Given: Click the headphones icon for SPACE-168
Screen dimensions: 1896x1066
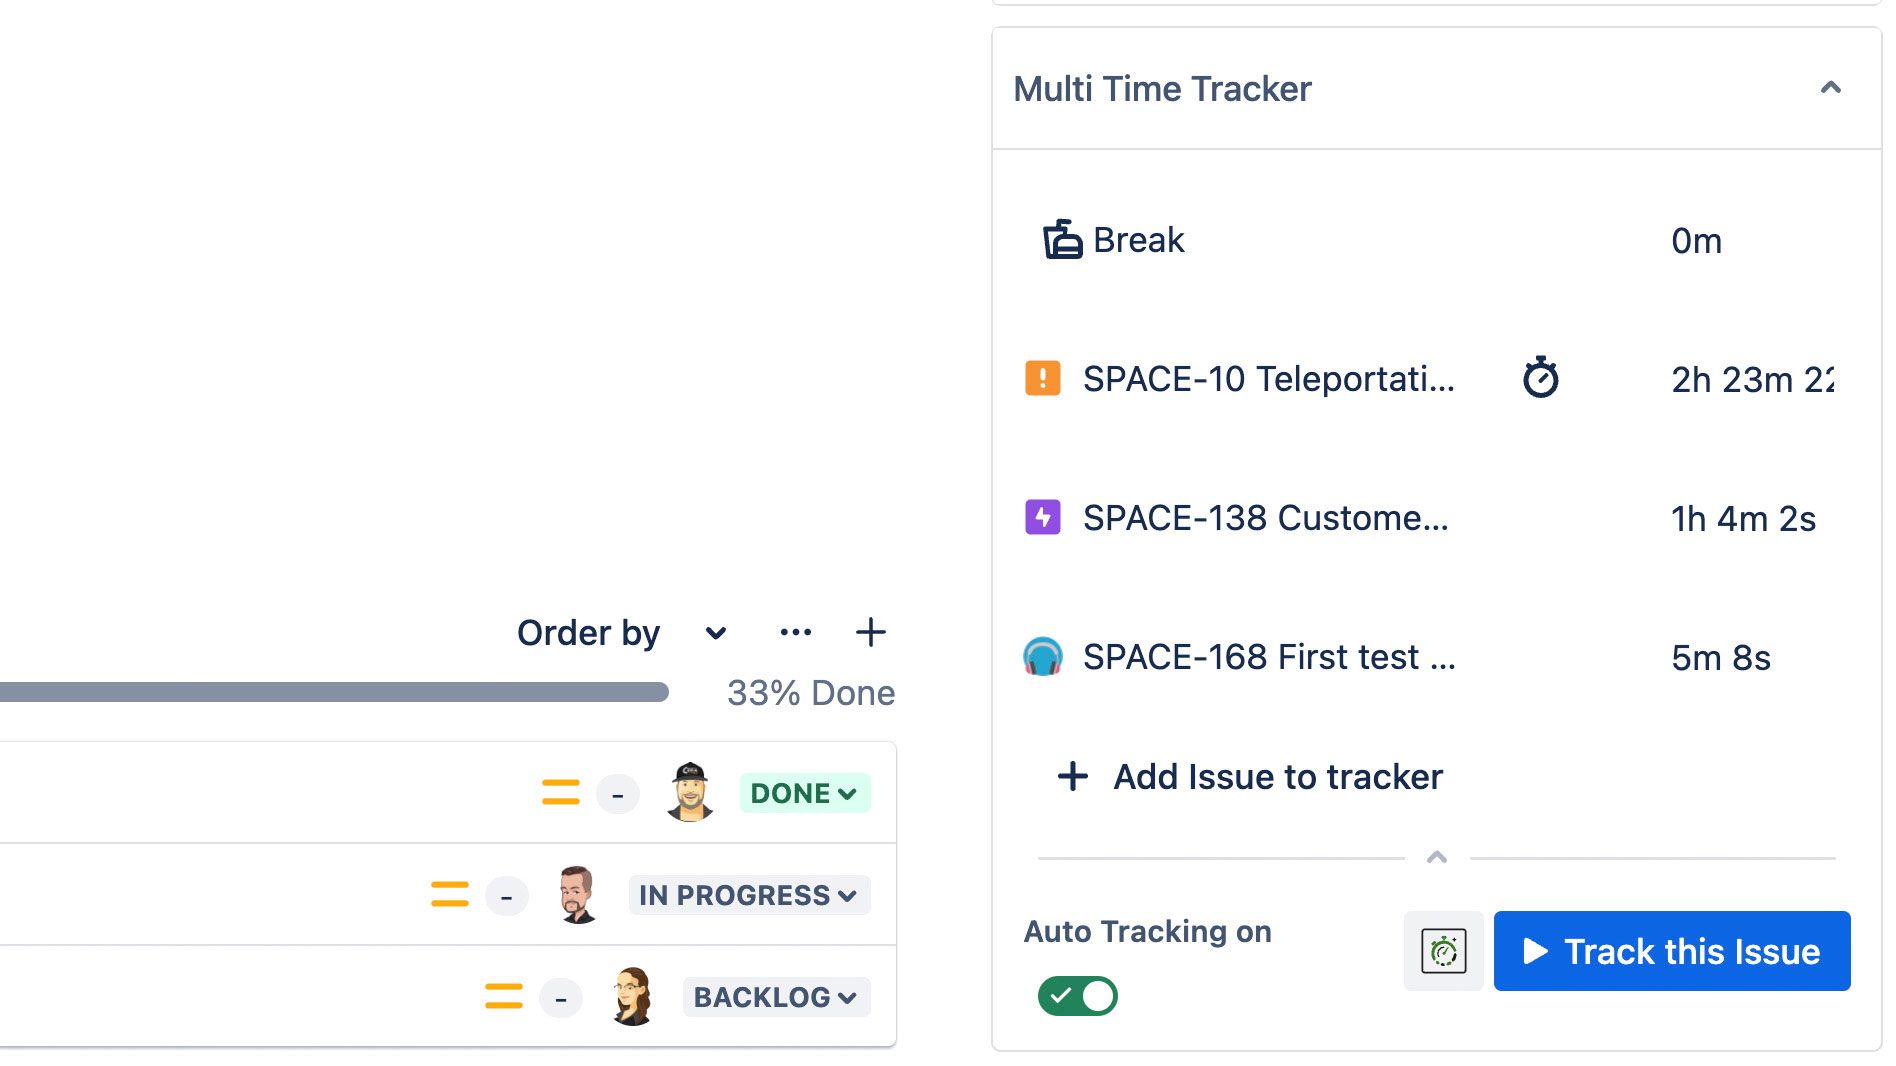Looking at the screenshot, I should [x=1043, y=657].
